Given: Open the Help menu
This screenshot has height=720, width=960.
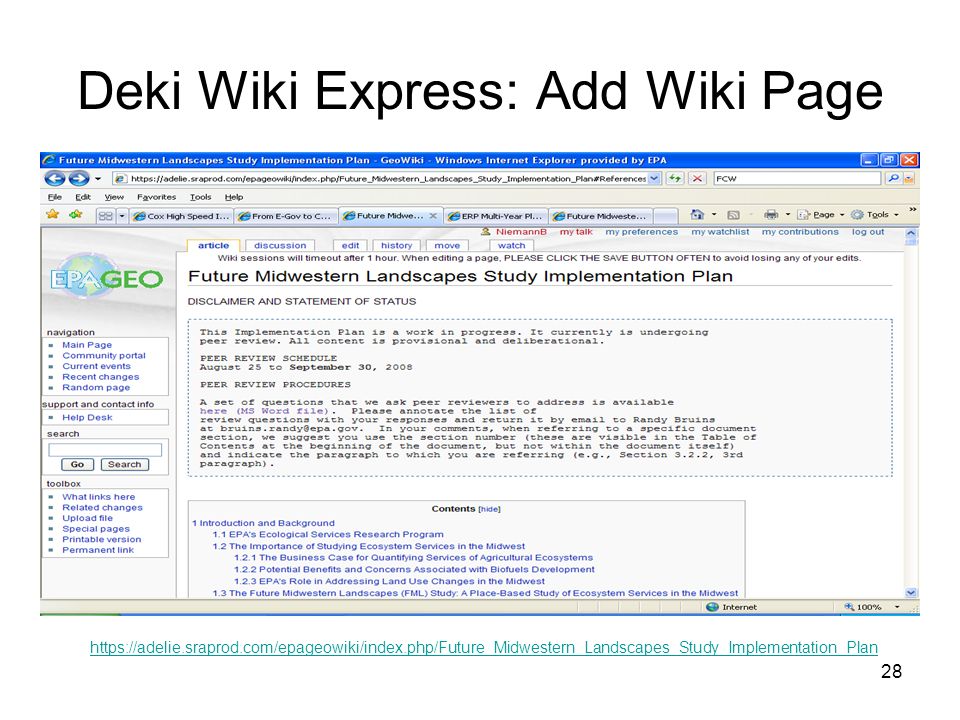Looking at the screenshot, I should [234, 197].
